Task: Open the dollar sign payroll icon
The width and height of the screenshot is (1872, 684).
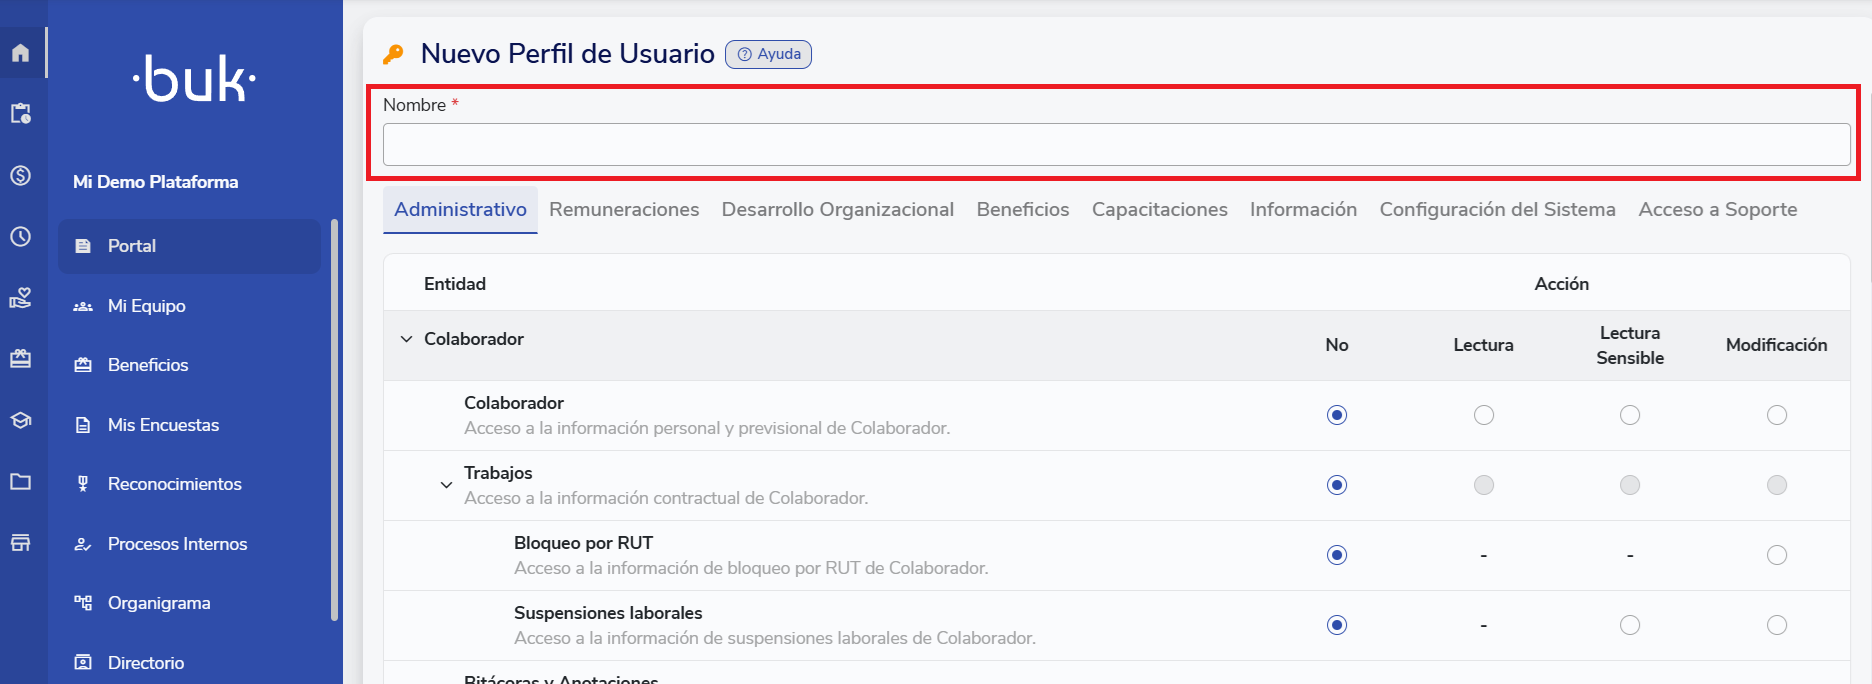Action: (21, 176)
